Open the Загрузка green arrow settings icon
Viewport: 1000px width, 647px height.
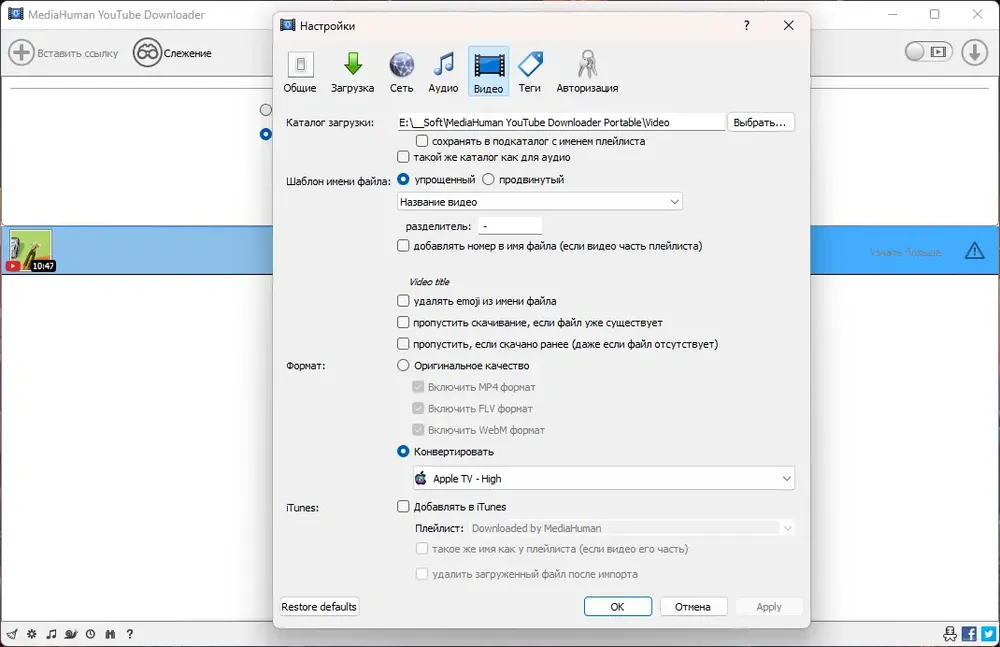click(353, 64)
